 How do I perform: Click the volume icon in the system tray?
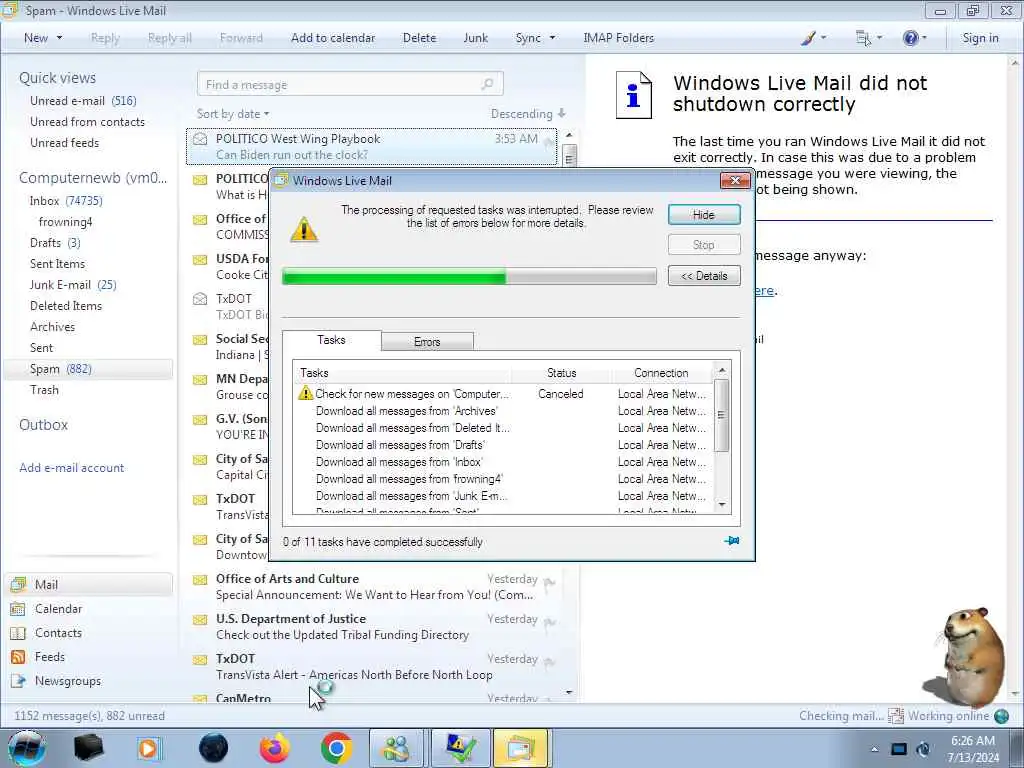pyautogui.click(x=923, y=749)
